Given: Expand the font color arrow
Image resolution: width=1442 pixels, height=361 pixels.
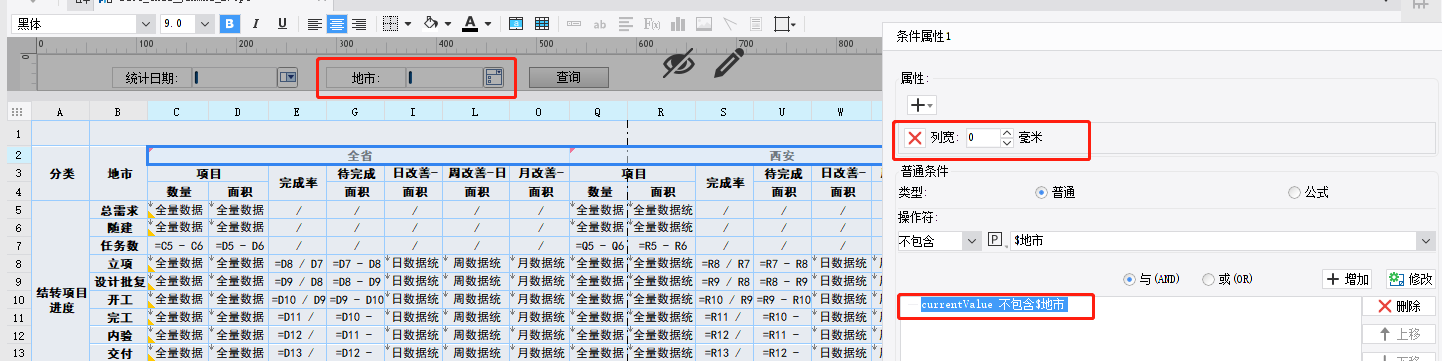Looking at the screenshot, I should click(x=487, y=23).
